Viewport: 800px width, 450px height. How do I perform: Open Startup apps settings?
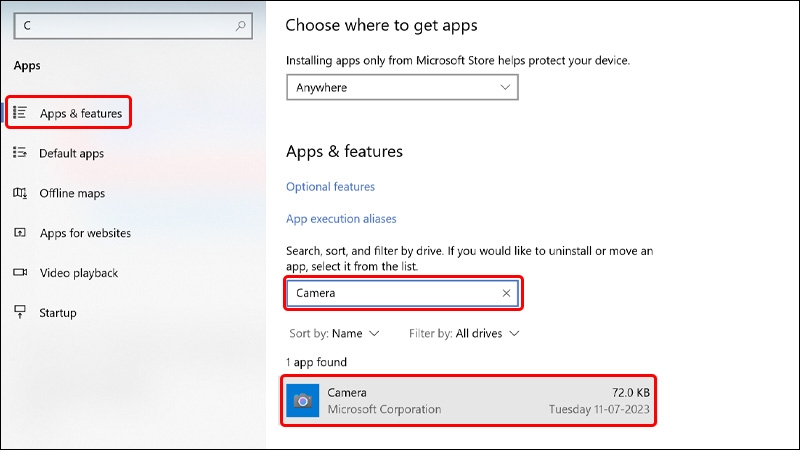[x=58, y=313]
